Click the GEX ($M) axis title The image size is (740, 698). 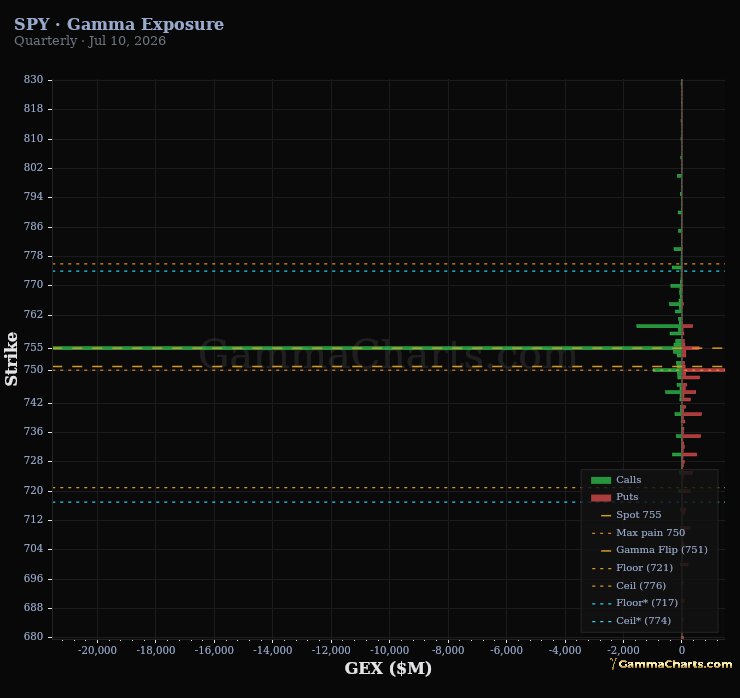(388, 668)
